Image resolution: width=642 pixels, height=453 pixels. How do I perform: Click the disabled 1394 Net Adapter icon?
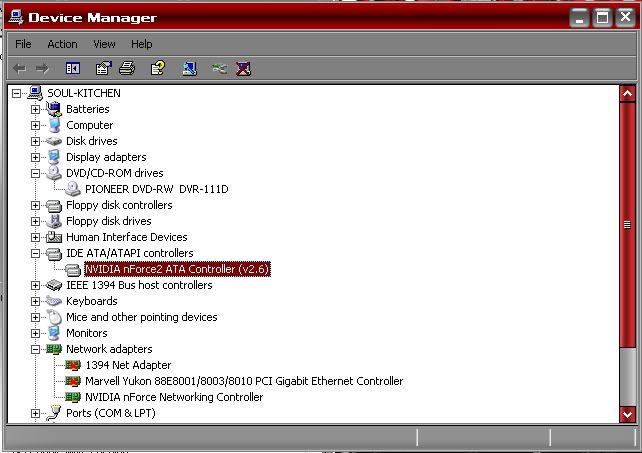pyautogui.click(x=73, y=365)
